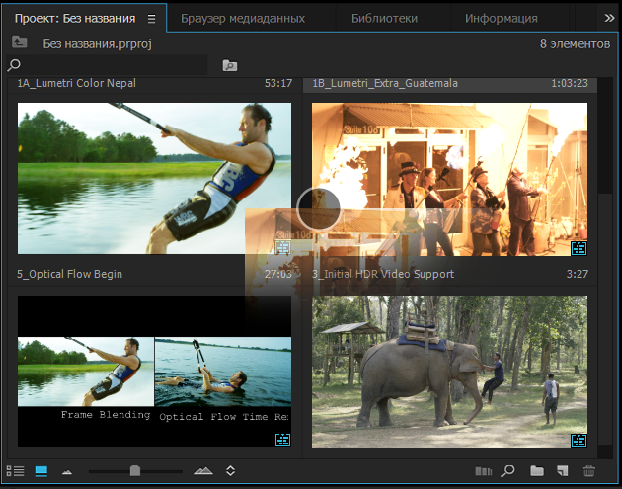
Task: Switch to the Браузер медиаданных tab
Action: coord(243,19)
